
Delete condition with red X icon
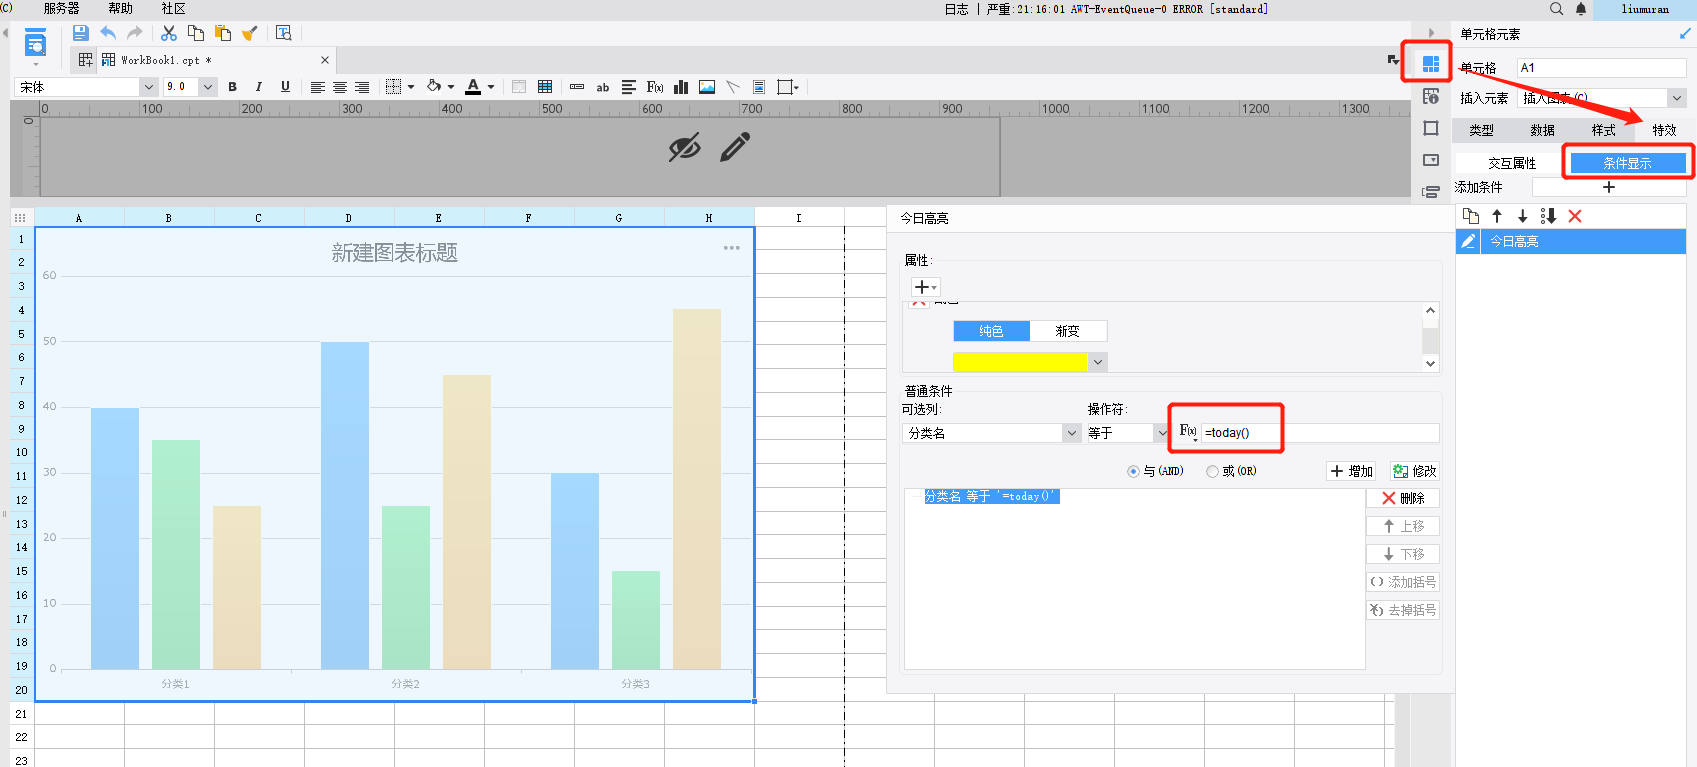pos(1575,216)
